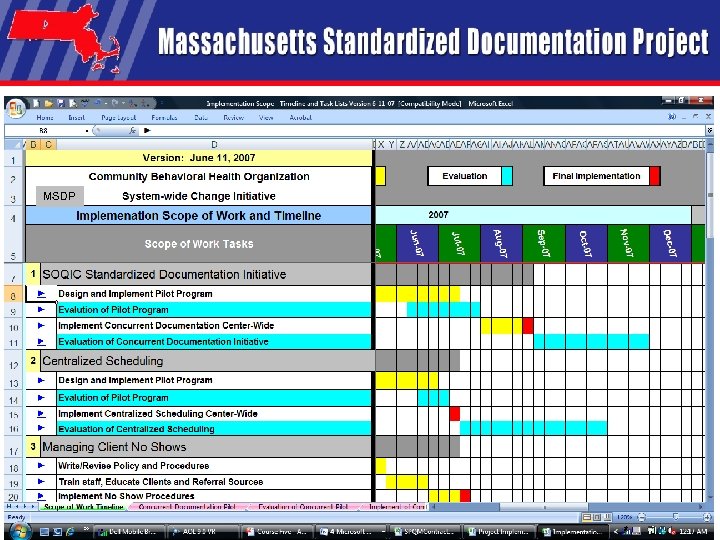Click the Sep-07 month header
720x540 pixels.
point(544,243)
